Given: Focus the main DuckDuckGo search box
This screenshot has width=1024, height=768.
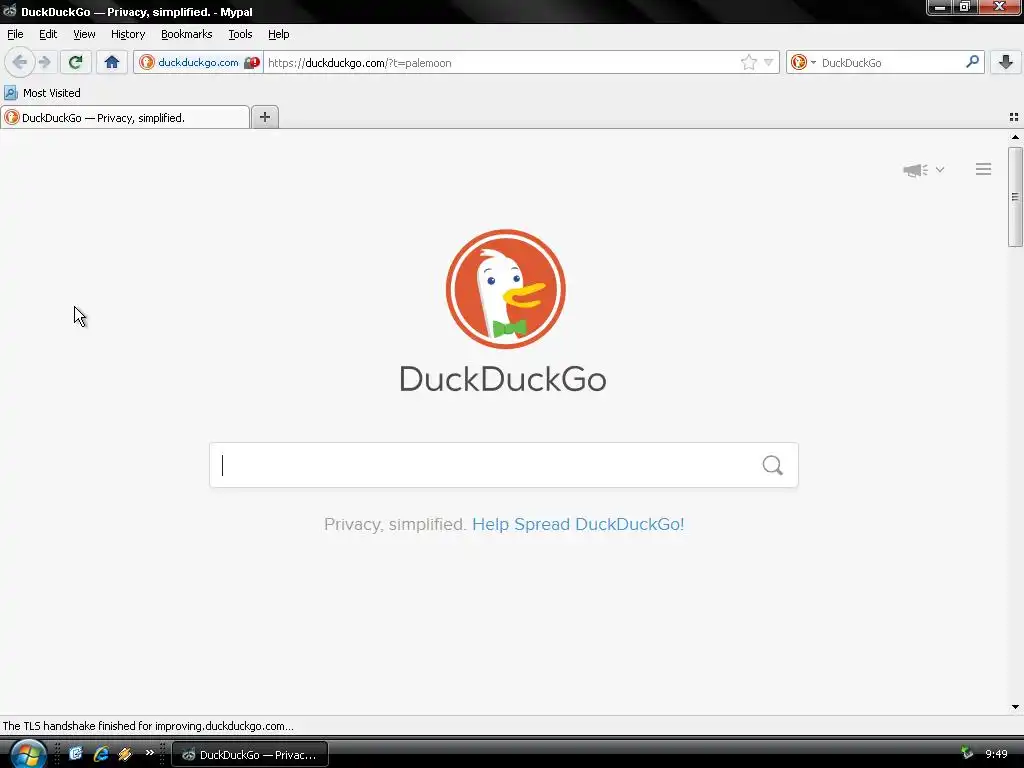Looking at the screenshot, I should pos(504,465).
